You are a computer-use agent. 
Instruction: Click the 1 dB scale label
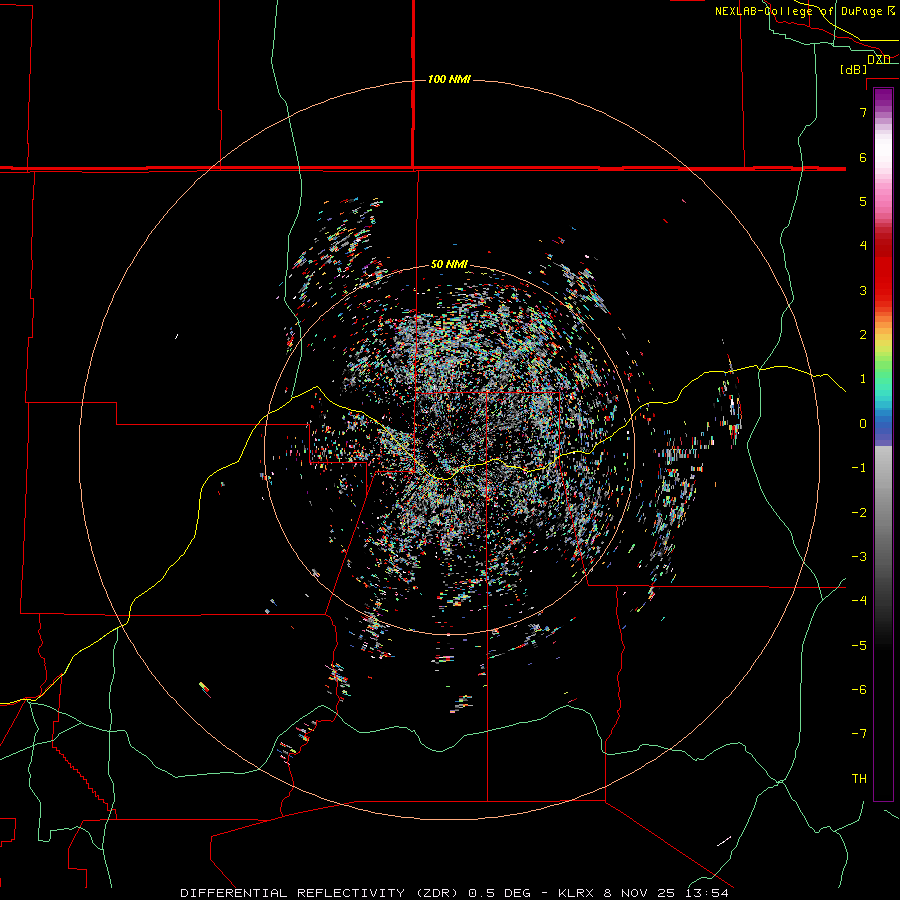pyautogui.click(x=863, y=379)
